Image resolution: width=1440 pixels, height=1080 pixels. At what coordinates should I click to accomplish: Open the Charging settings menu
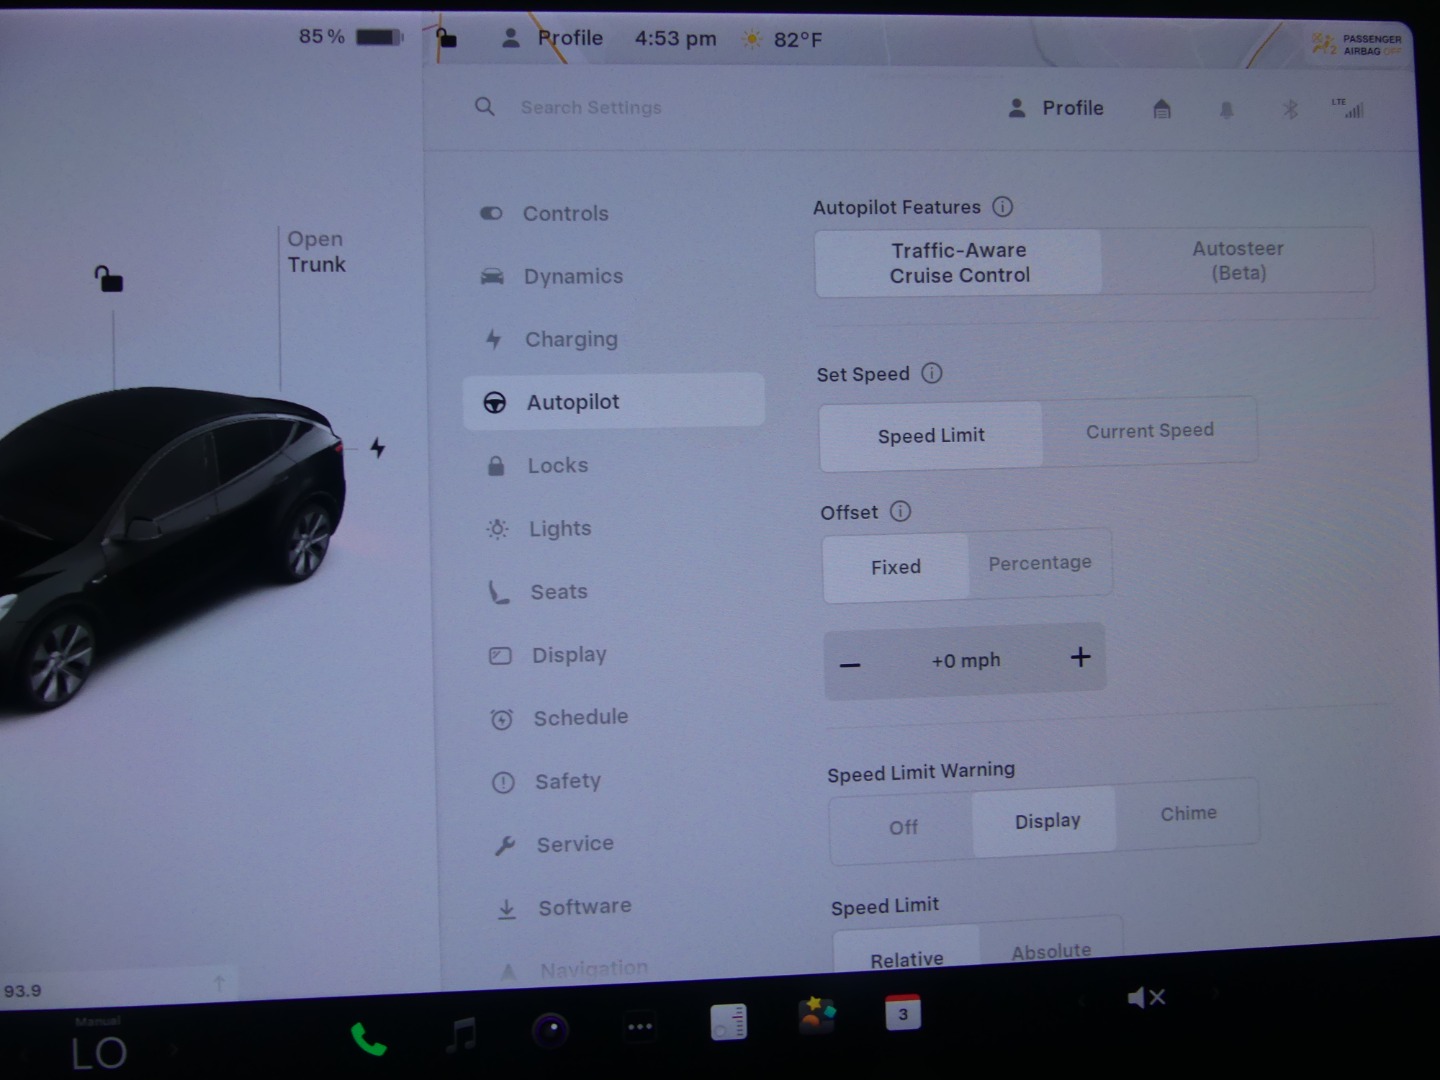pyautogui.click(x=571, y=340)
